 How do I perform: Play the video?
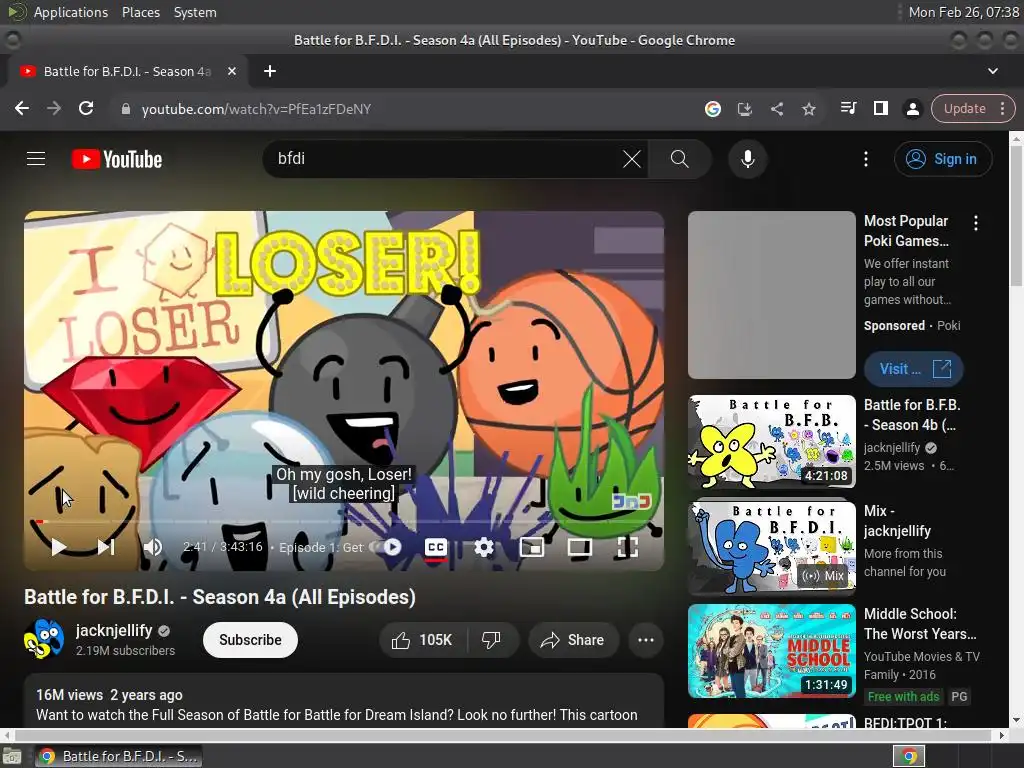[x=59, y=547]
